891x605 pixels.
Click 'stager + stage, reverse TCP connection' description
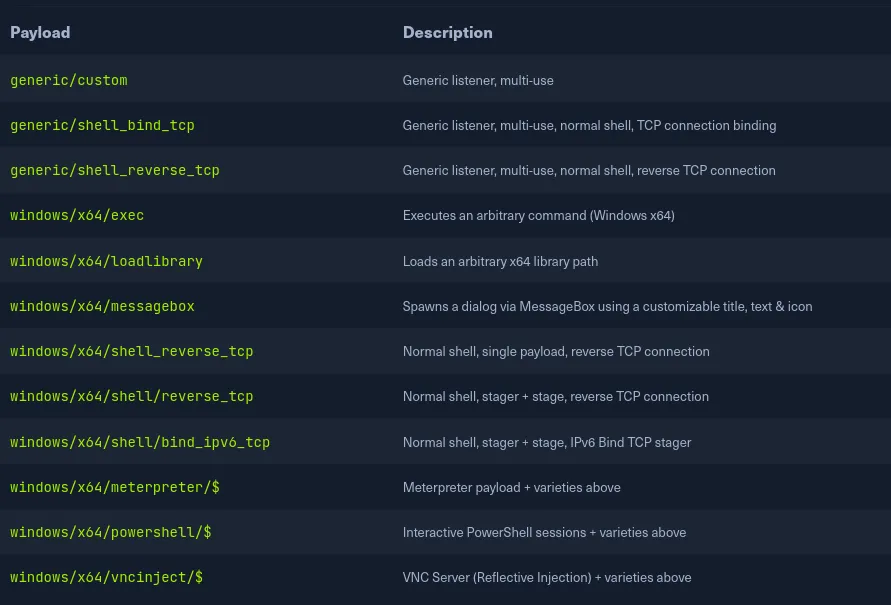click(x=556, y=397)
